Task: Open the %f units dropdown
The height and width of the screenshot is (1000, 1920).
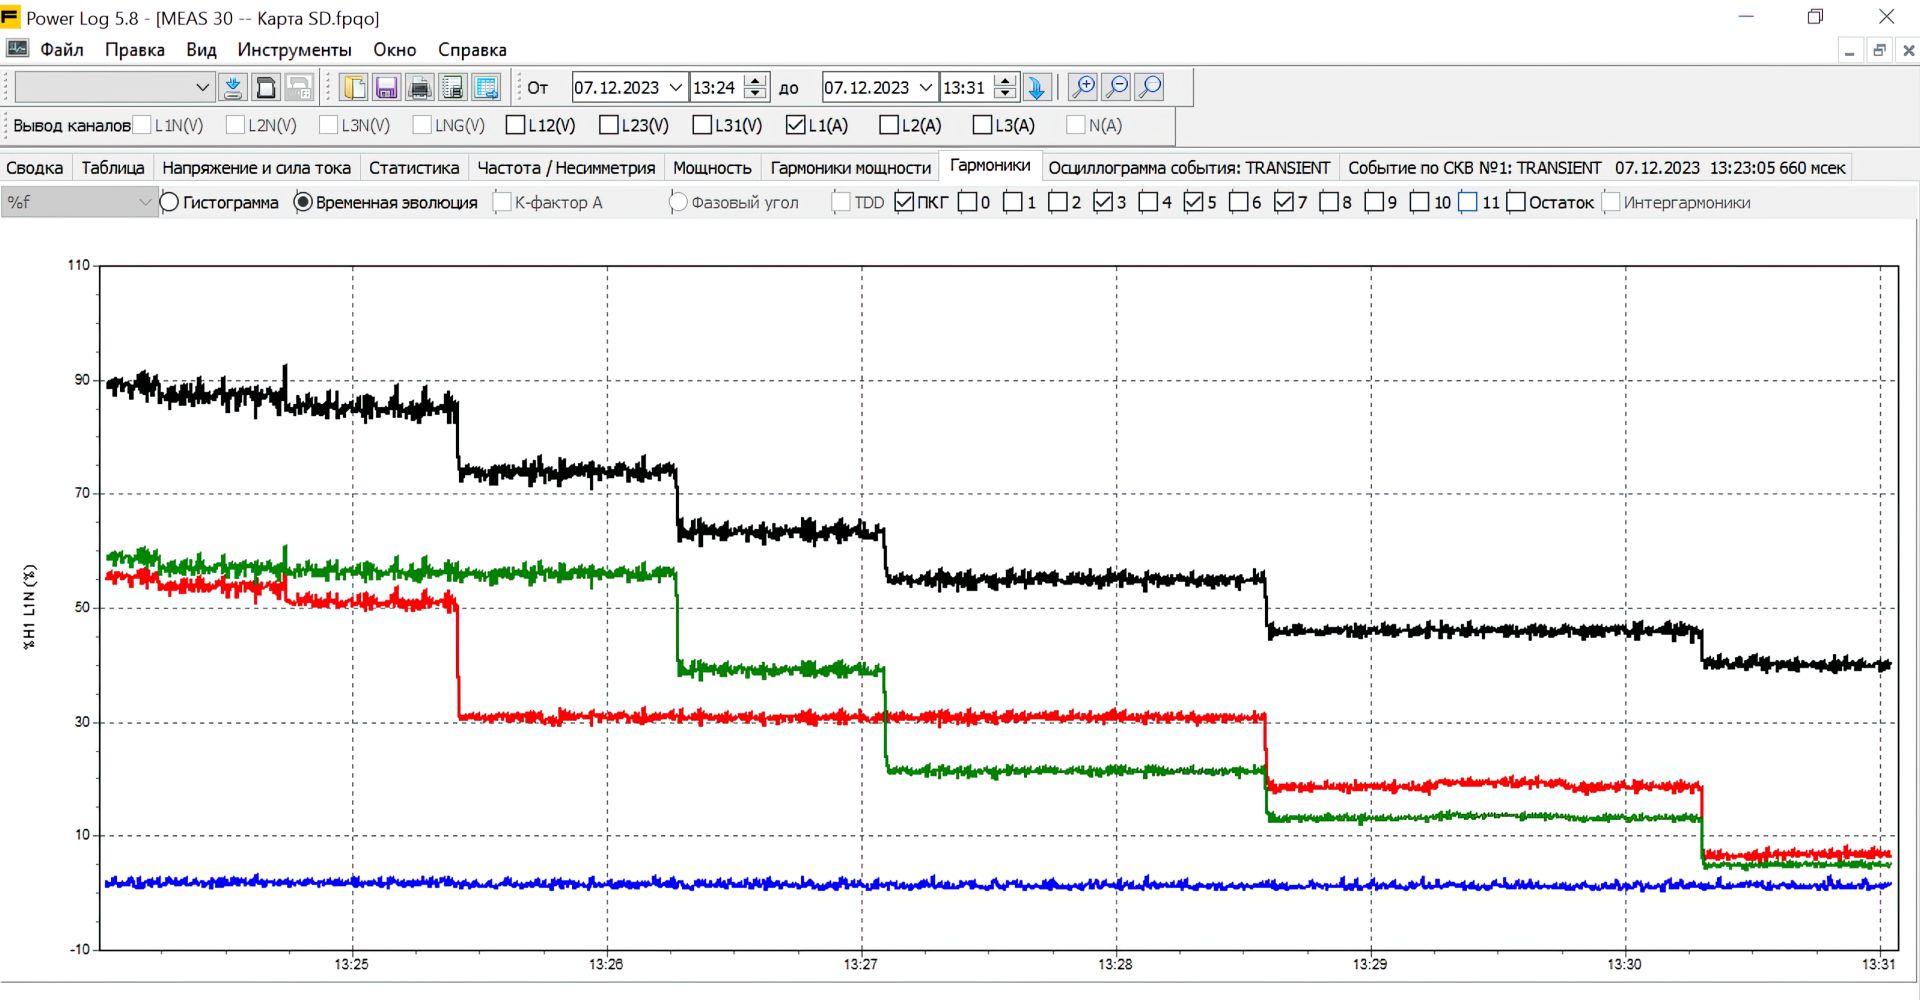Action: click(x=78, y=202)
